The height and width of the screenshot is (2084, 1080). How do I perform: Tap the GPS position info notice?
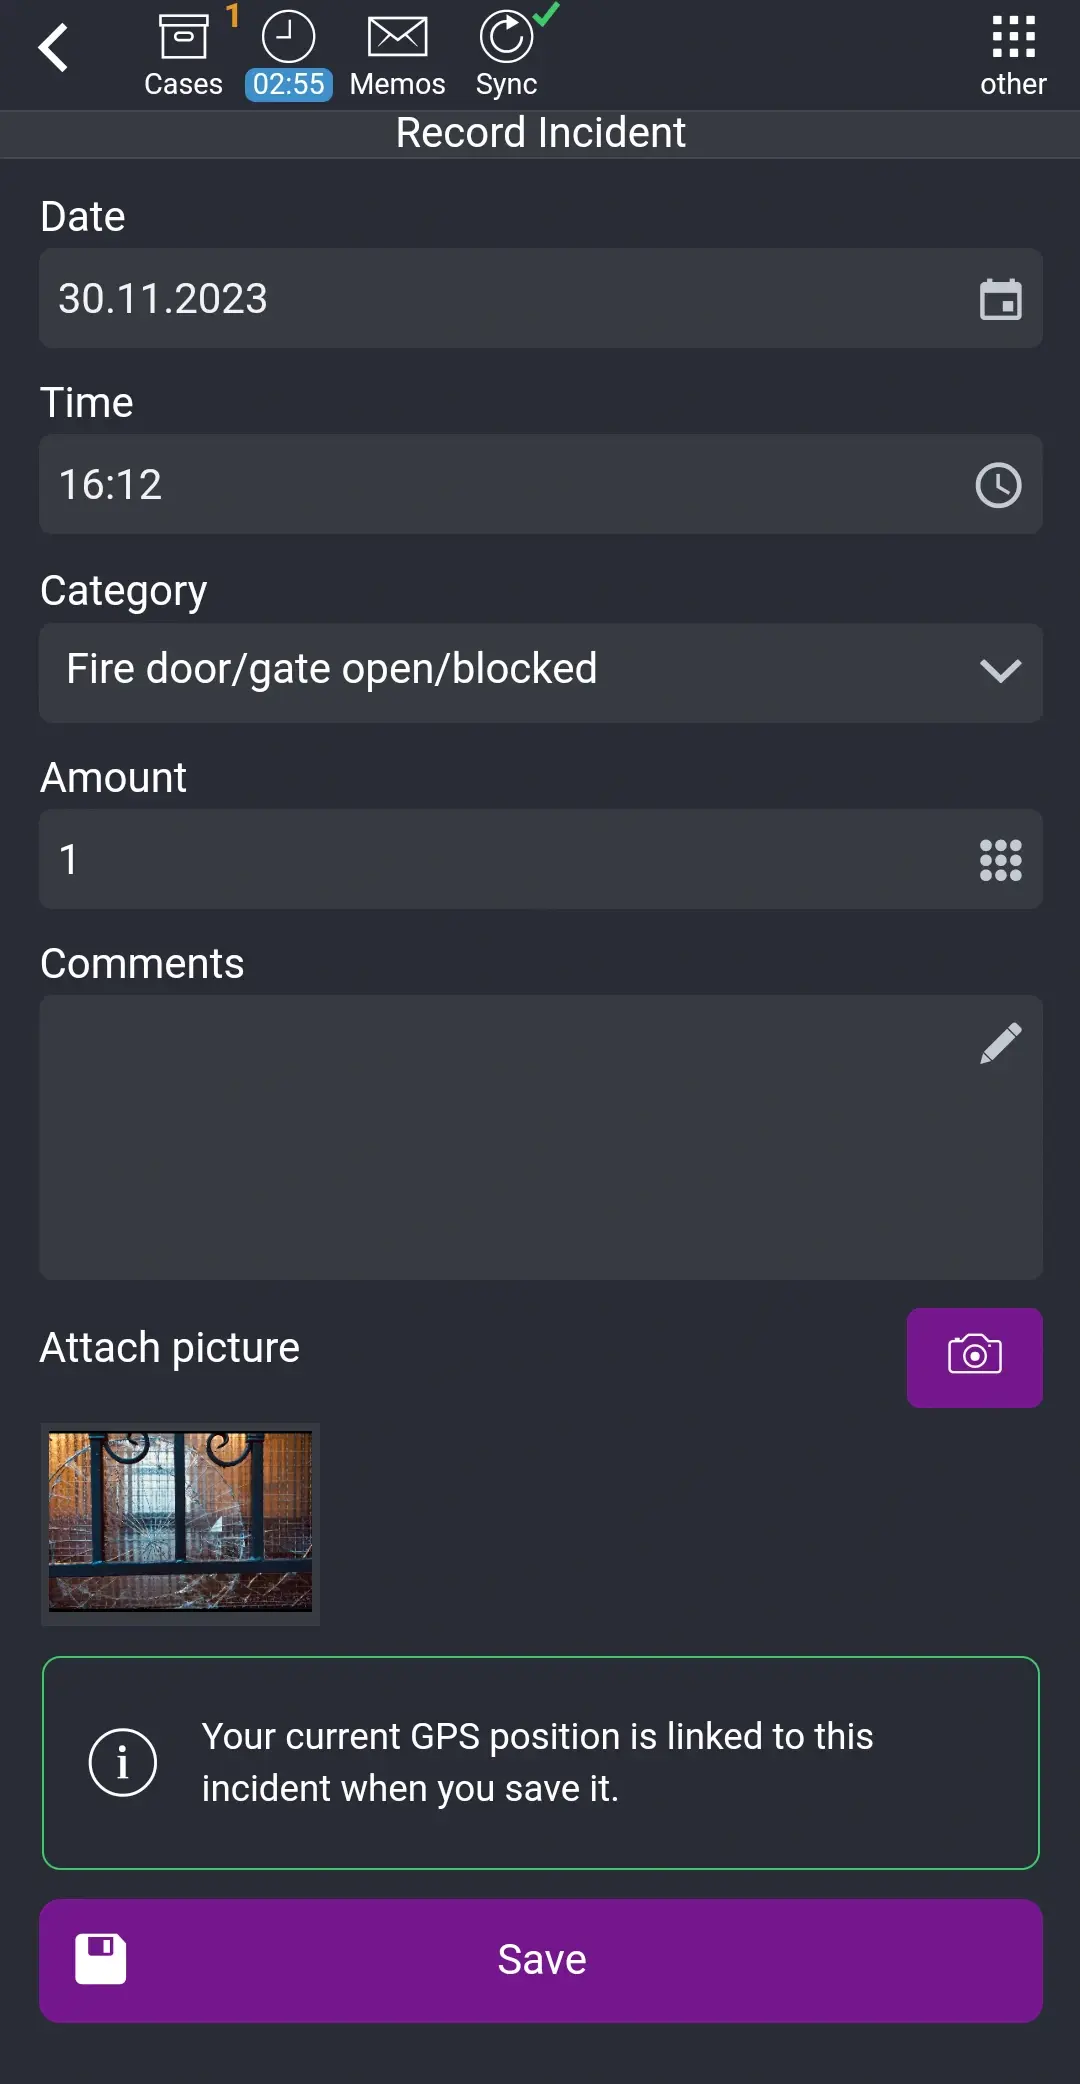[x=540, y=1761]
